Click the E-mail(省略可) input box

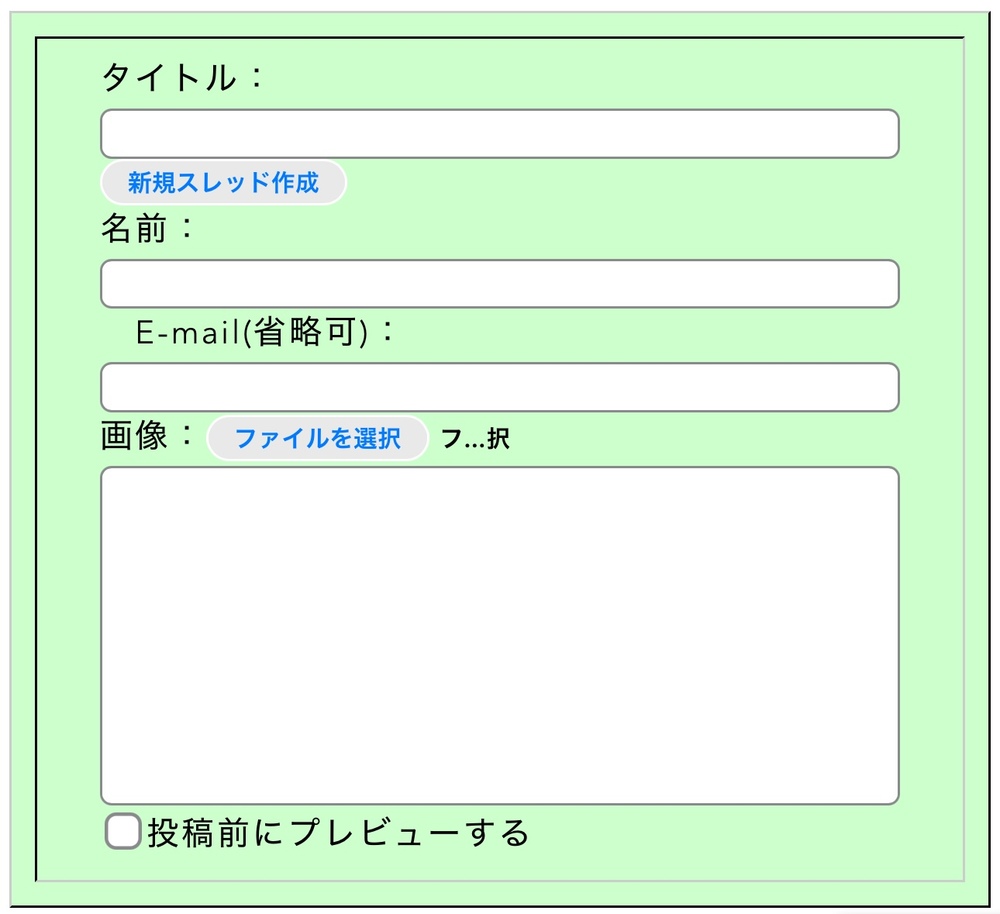(499, 387)
